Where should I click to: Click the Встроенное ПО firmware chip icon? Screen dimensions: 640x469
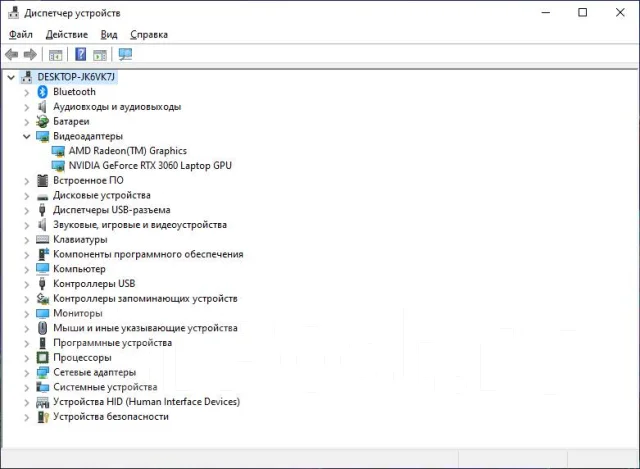(42, 180)
